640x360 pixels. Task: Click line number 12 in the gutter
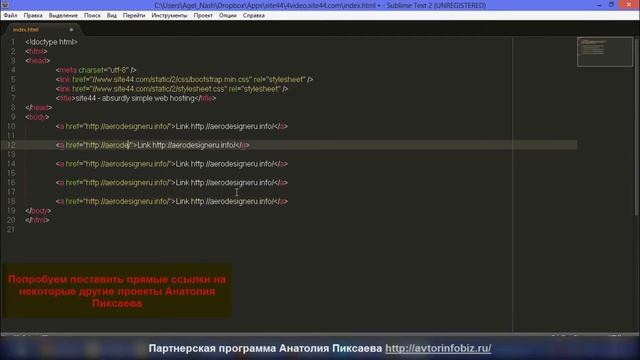coord(11,145)
